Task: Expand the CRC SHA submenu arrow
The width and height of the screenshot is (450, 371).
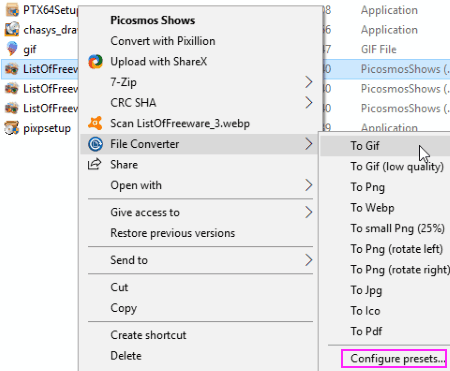Action: [309, 103]
